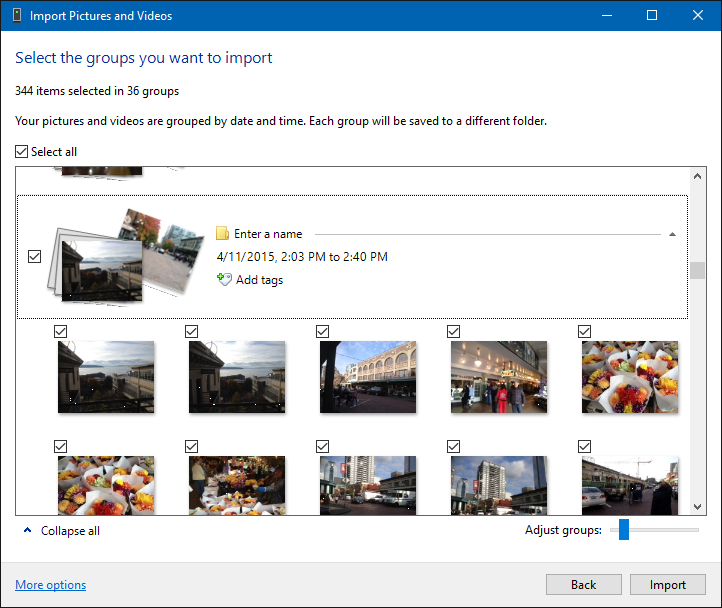
Task: Uncheck the first white tower photo checkbox
Action: coord(322,446)
